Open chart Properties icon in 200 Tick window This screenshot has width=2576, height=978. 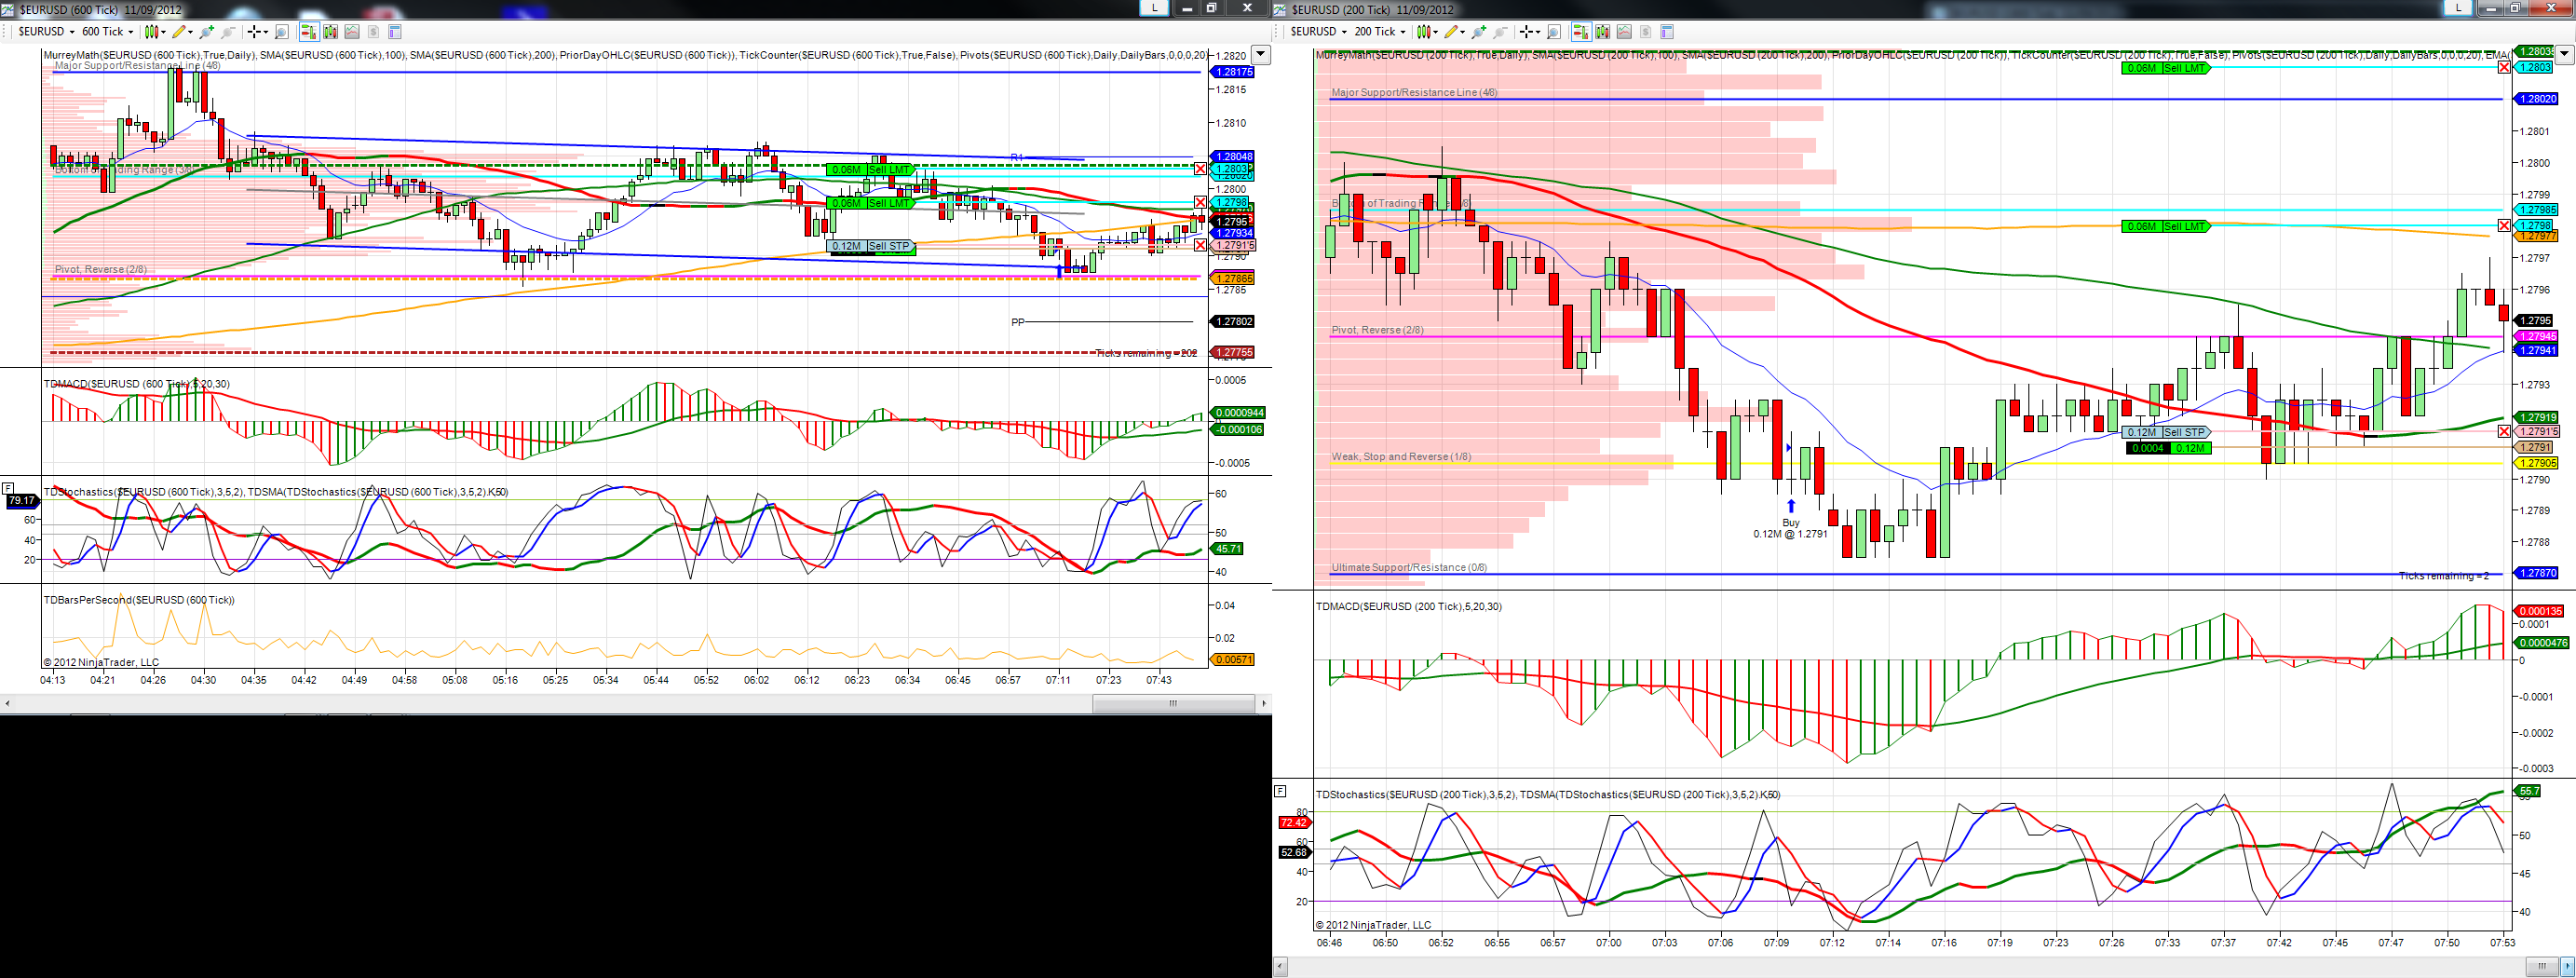[1667, 32]
